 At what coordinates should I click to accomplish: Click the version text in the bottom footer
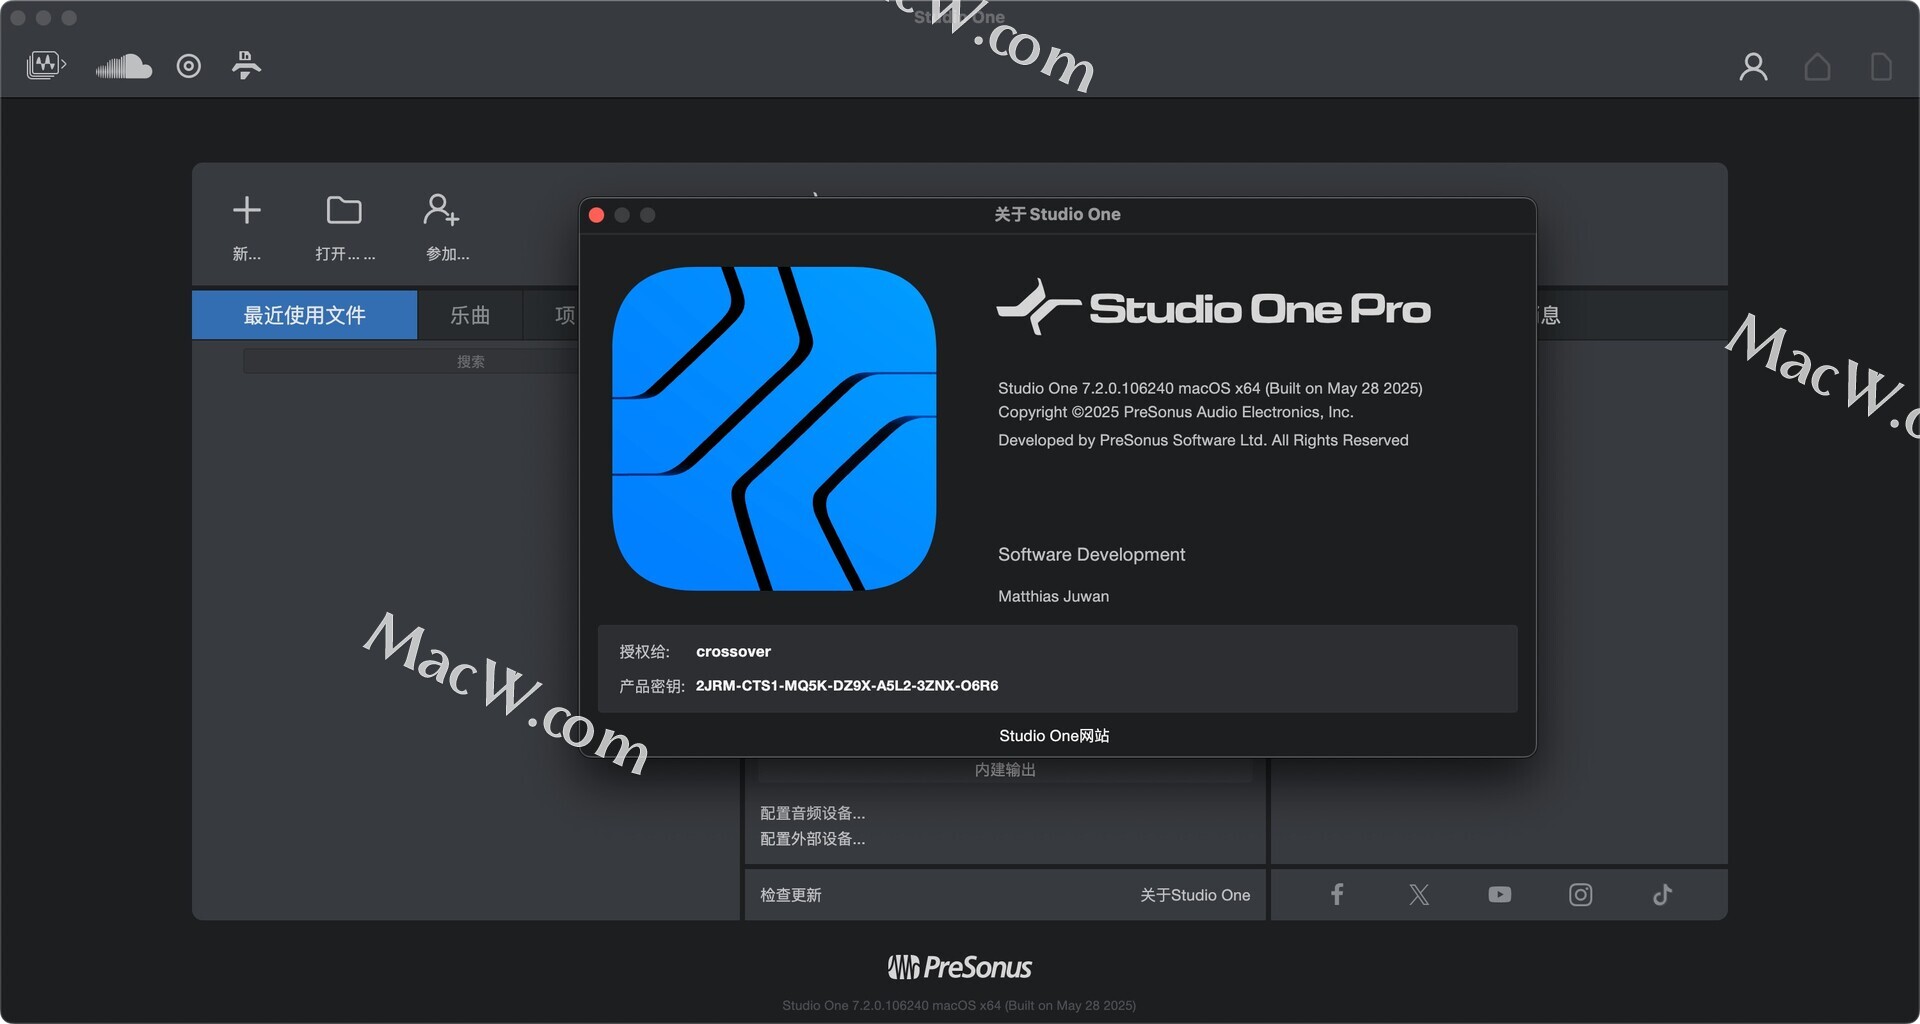959,1005
